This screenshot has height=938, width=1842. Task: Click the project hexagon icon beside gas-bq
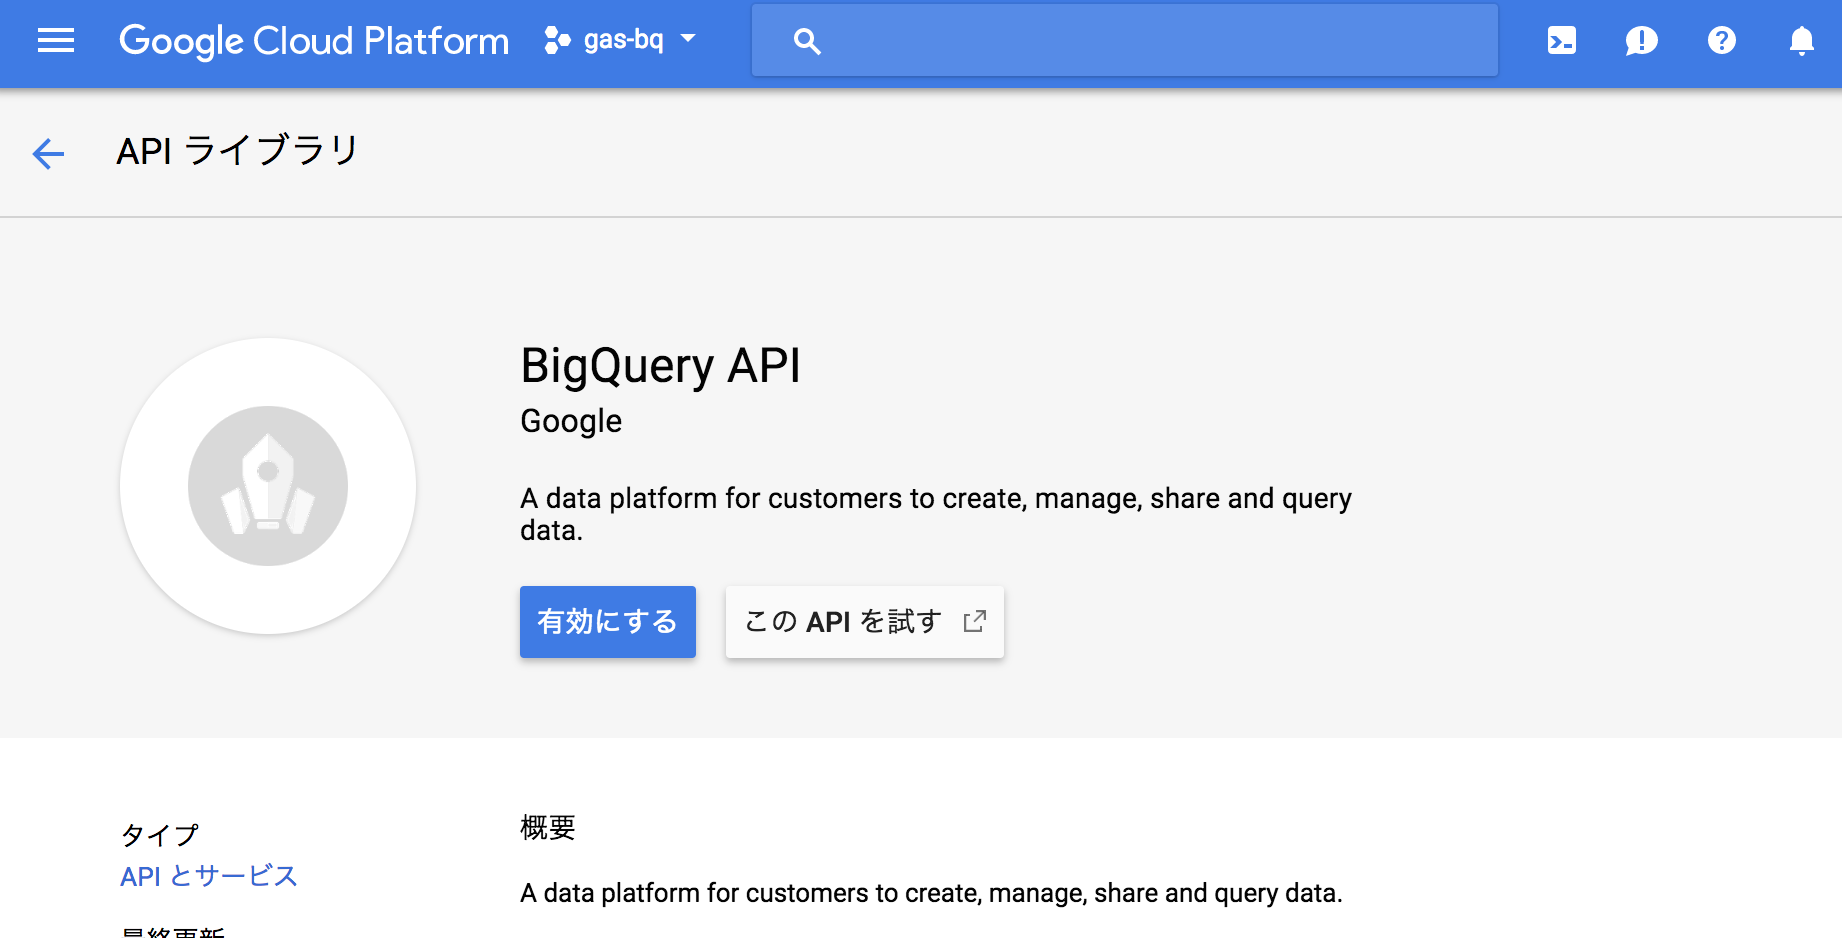(x=557, y=40)
